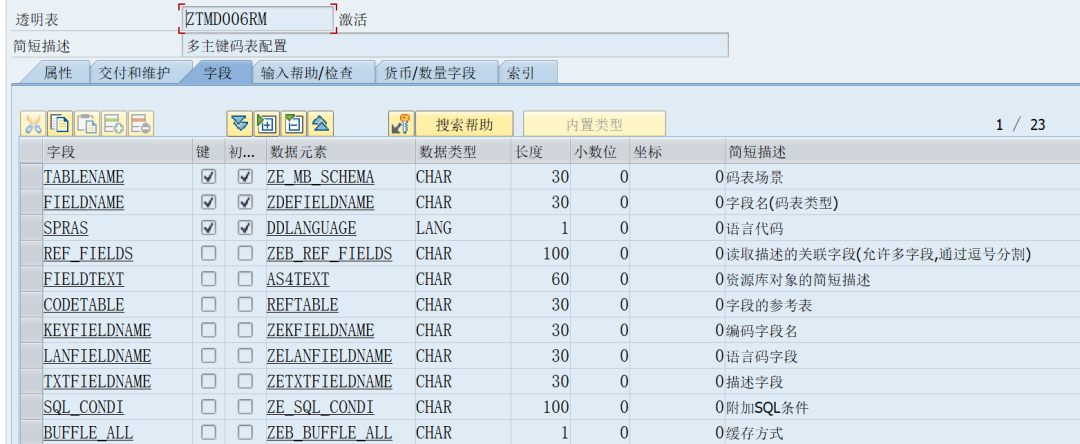Toggle initial-value checkbox for TABLENAME
This screenshot has height=444, width=1080.
[x=245, y=177]
